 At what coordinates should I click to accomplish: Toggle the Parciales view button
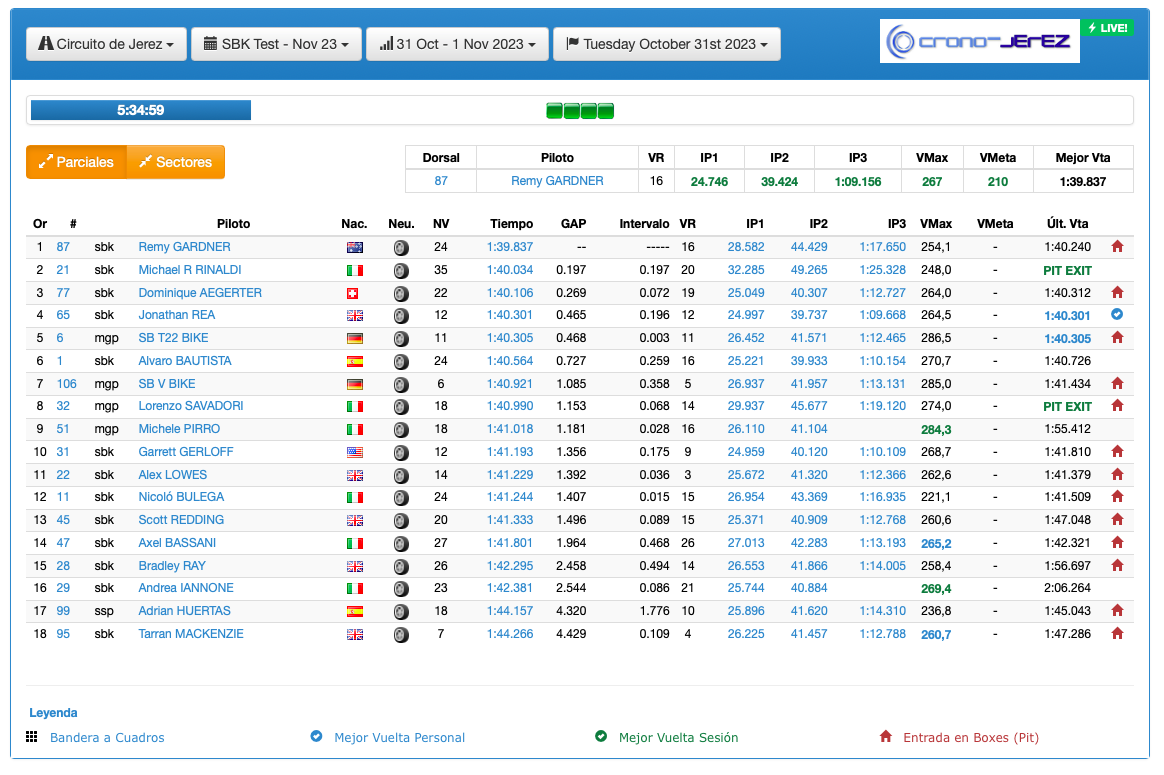[x=76, y=162]
